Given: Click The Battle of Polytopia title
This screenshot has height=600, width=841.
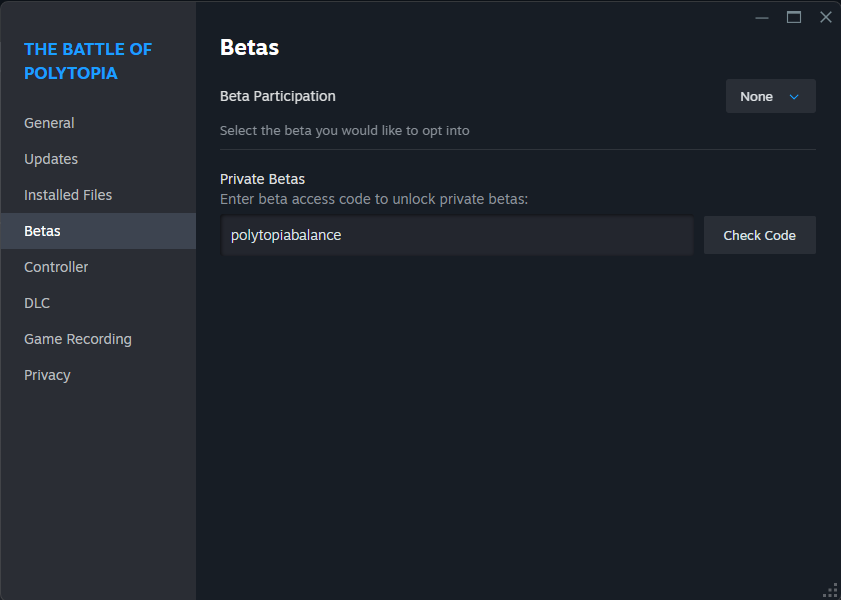Looking at the screenshot, I should pyautogui.click(x=88, y=61).
